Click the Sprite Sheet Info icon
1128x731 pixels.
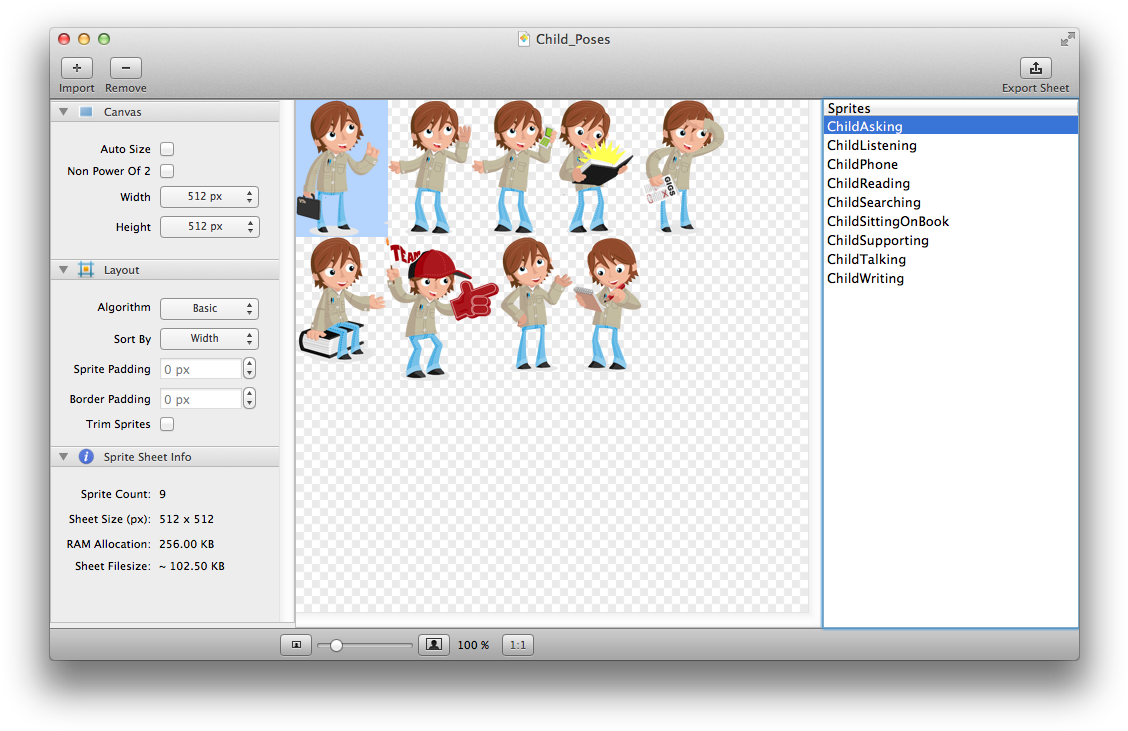click(86, 457)
